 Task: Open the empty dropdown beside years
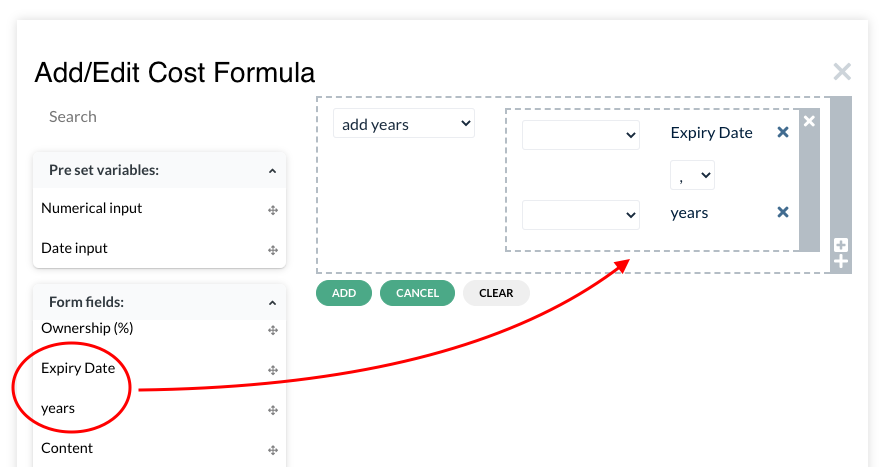581,215
